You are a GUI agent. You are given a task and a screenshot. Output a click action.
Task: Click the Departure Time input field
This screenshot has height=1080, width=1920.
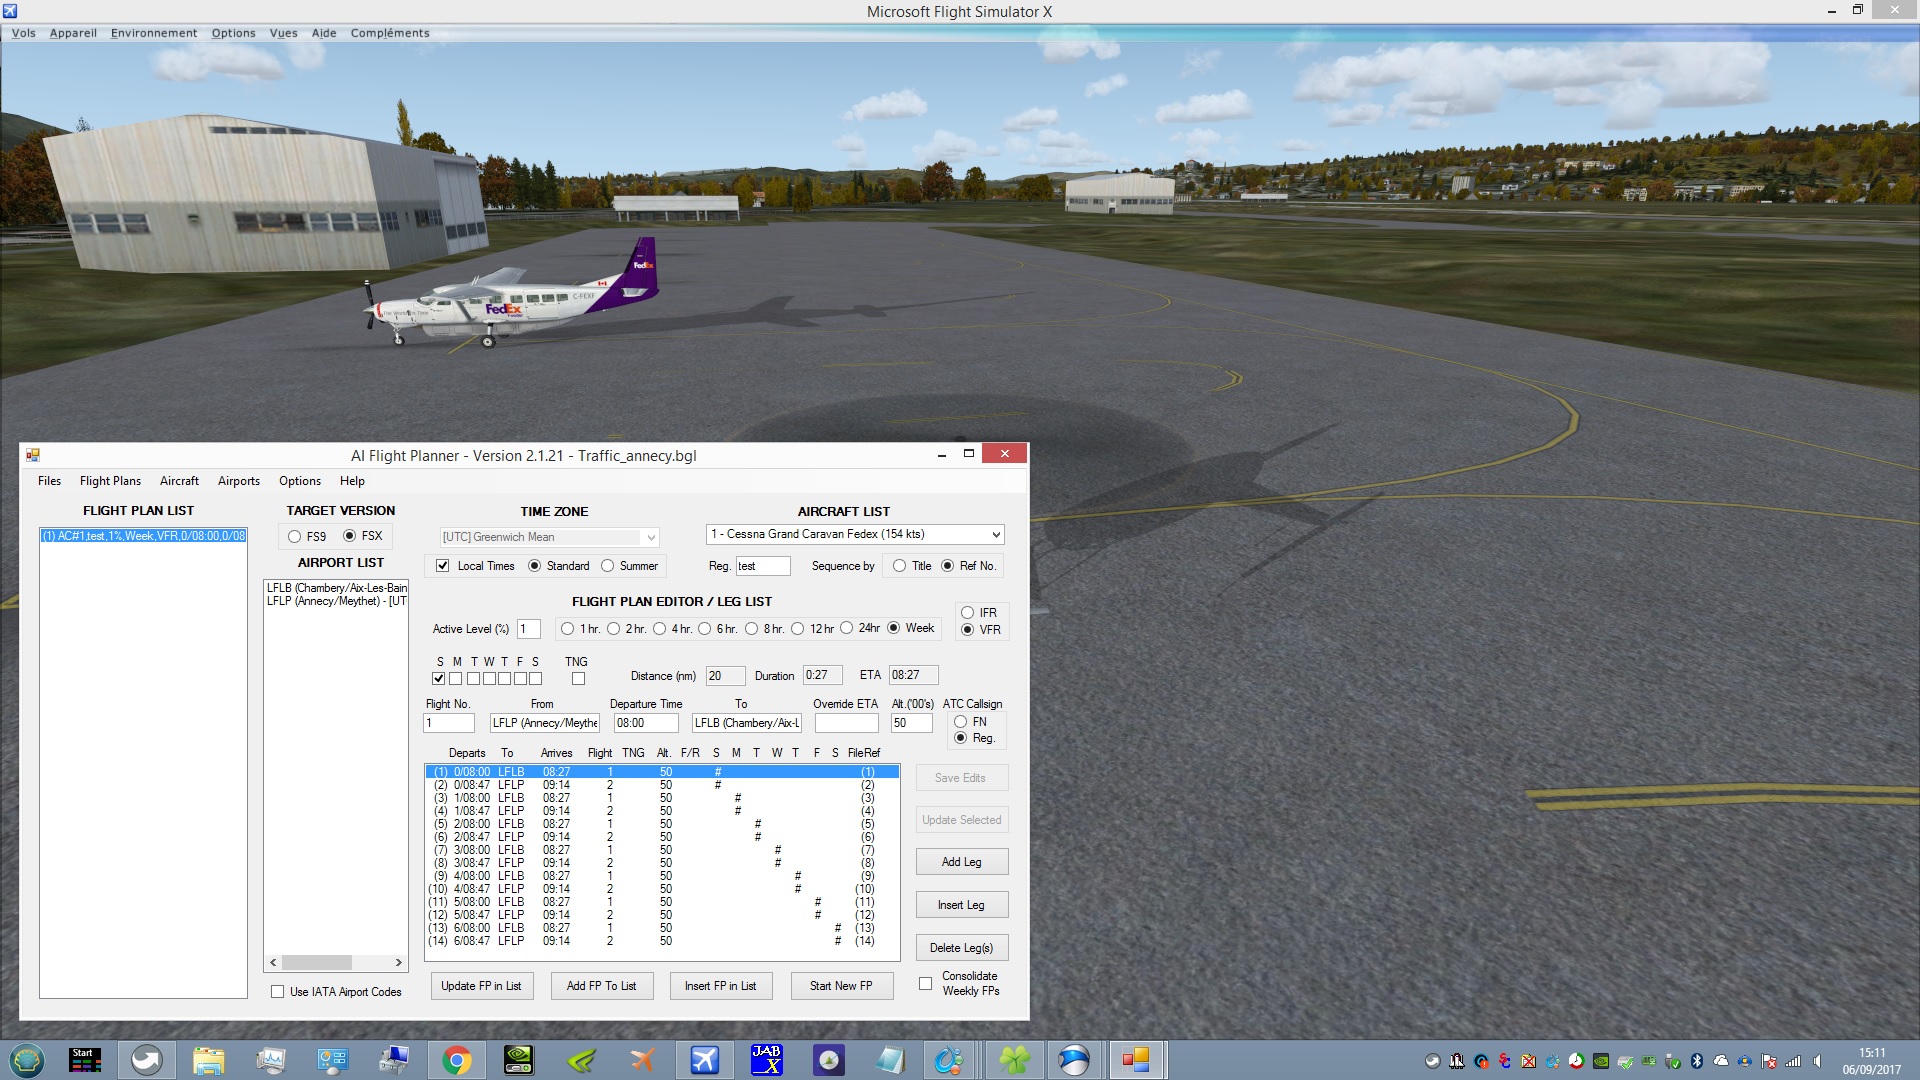[x=646, y=723]
